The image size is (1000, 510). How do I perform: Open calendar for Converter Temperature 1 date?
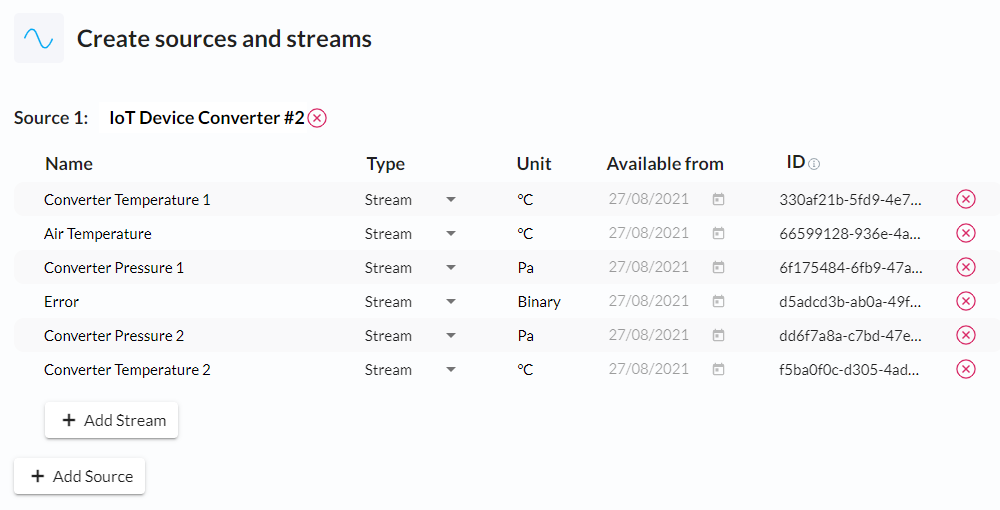(718, 200)
